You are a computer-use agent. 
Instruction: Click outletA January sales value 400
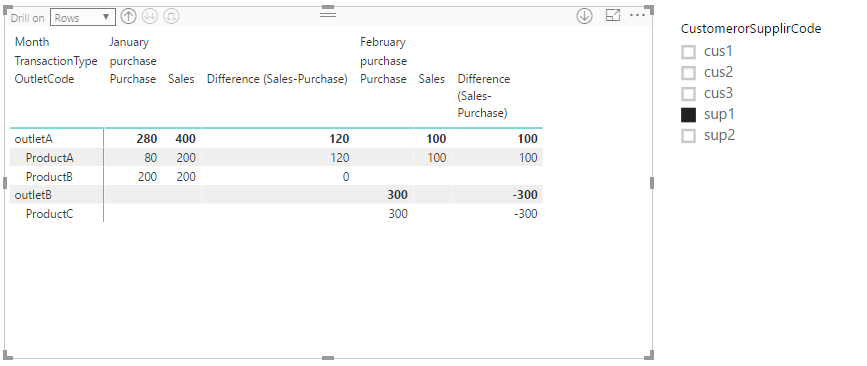185,139
